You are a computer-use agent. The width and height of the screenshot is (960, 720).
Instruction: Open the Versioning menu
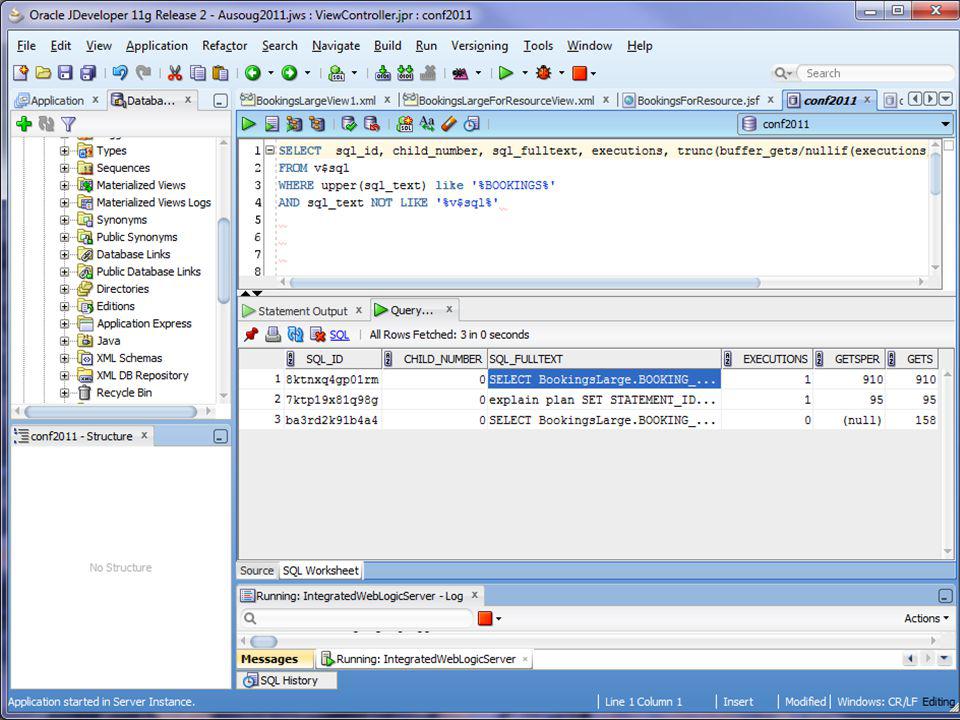point(479,46)
